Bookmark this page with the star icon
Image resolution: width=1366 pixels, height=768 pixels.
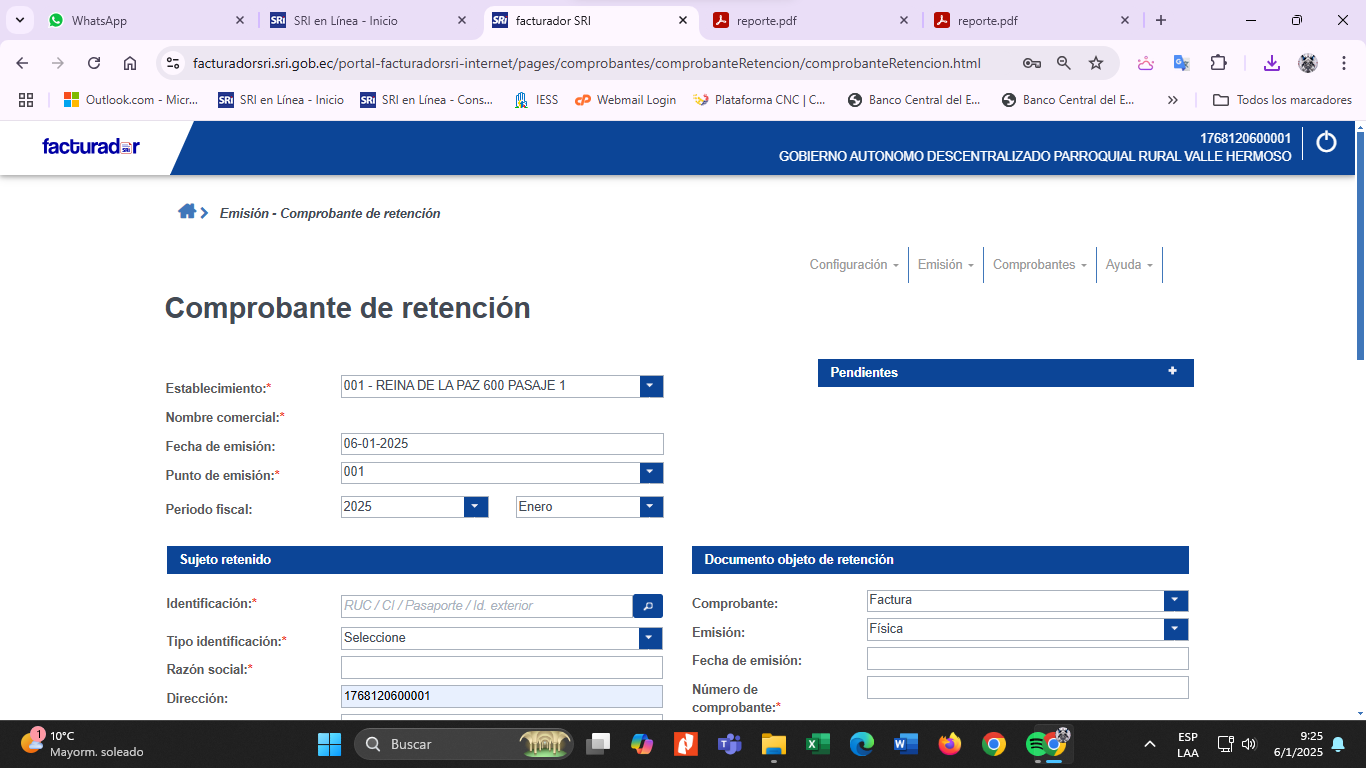1096,63
